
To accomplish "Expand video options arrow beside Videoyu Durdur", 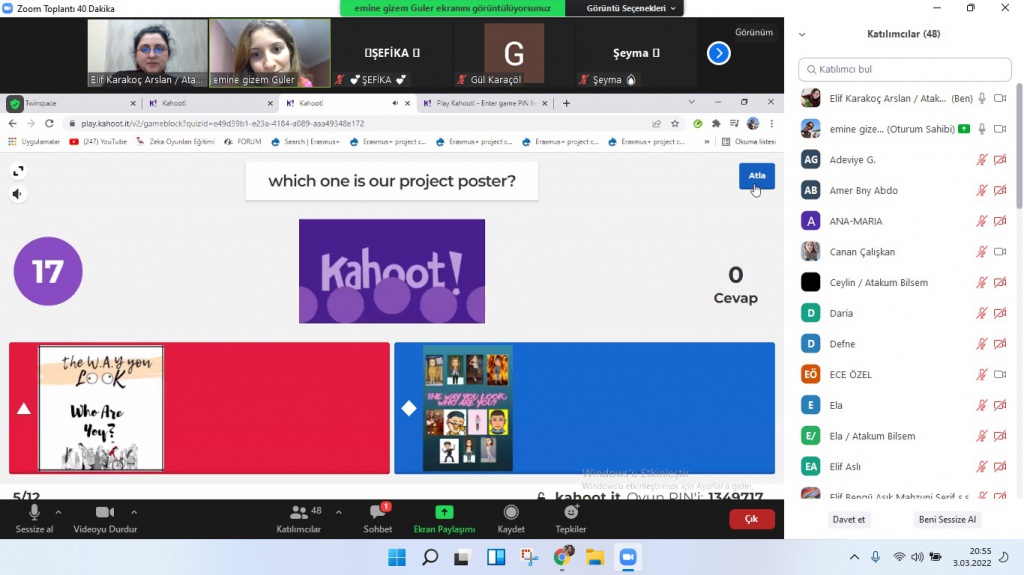I will pyautogui.click(x=134, y=512).
